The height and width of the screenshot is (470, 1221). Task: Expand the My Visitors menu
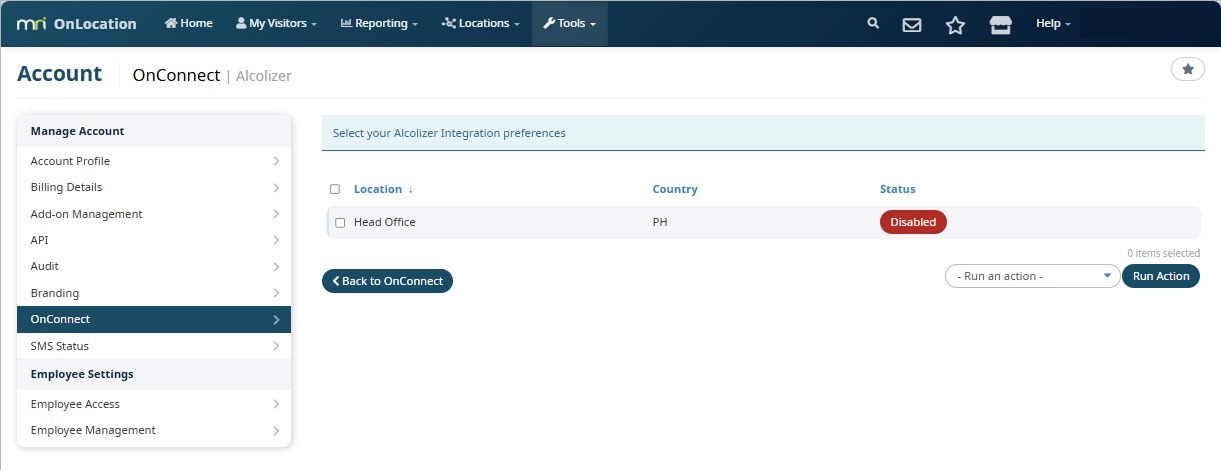(x=276, y=23)
